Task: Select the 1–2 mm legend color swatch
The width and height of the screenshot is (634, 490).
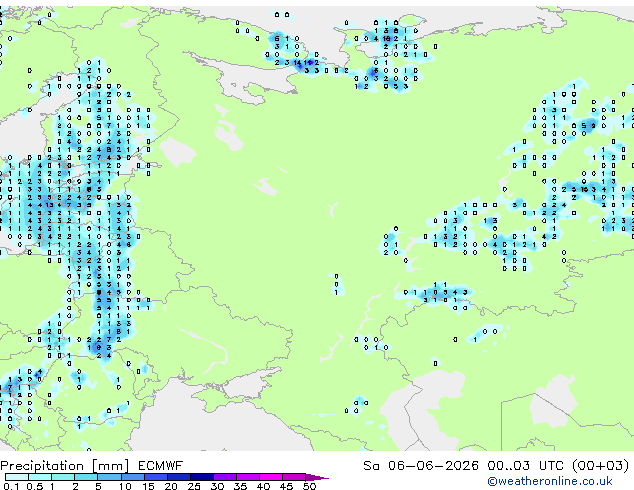Action: pyautogui.click(x=63, y=477)
